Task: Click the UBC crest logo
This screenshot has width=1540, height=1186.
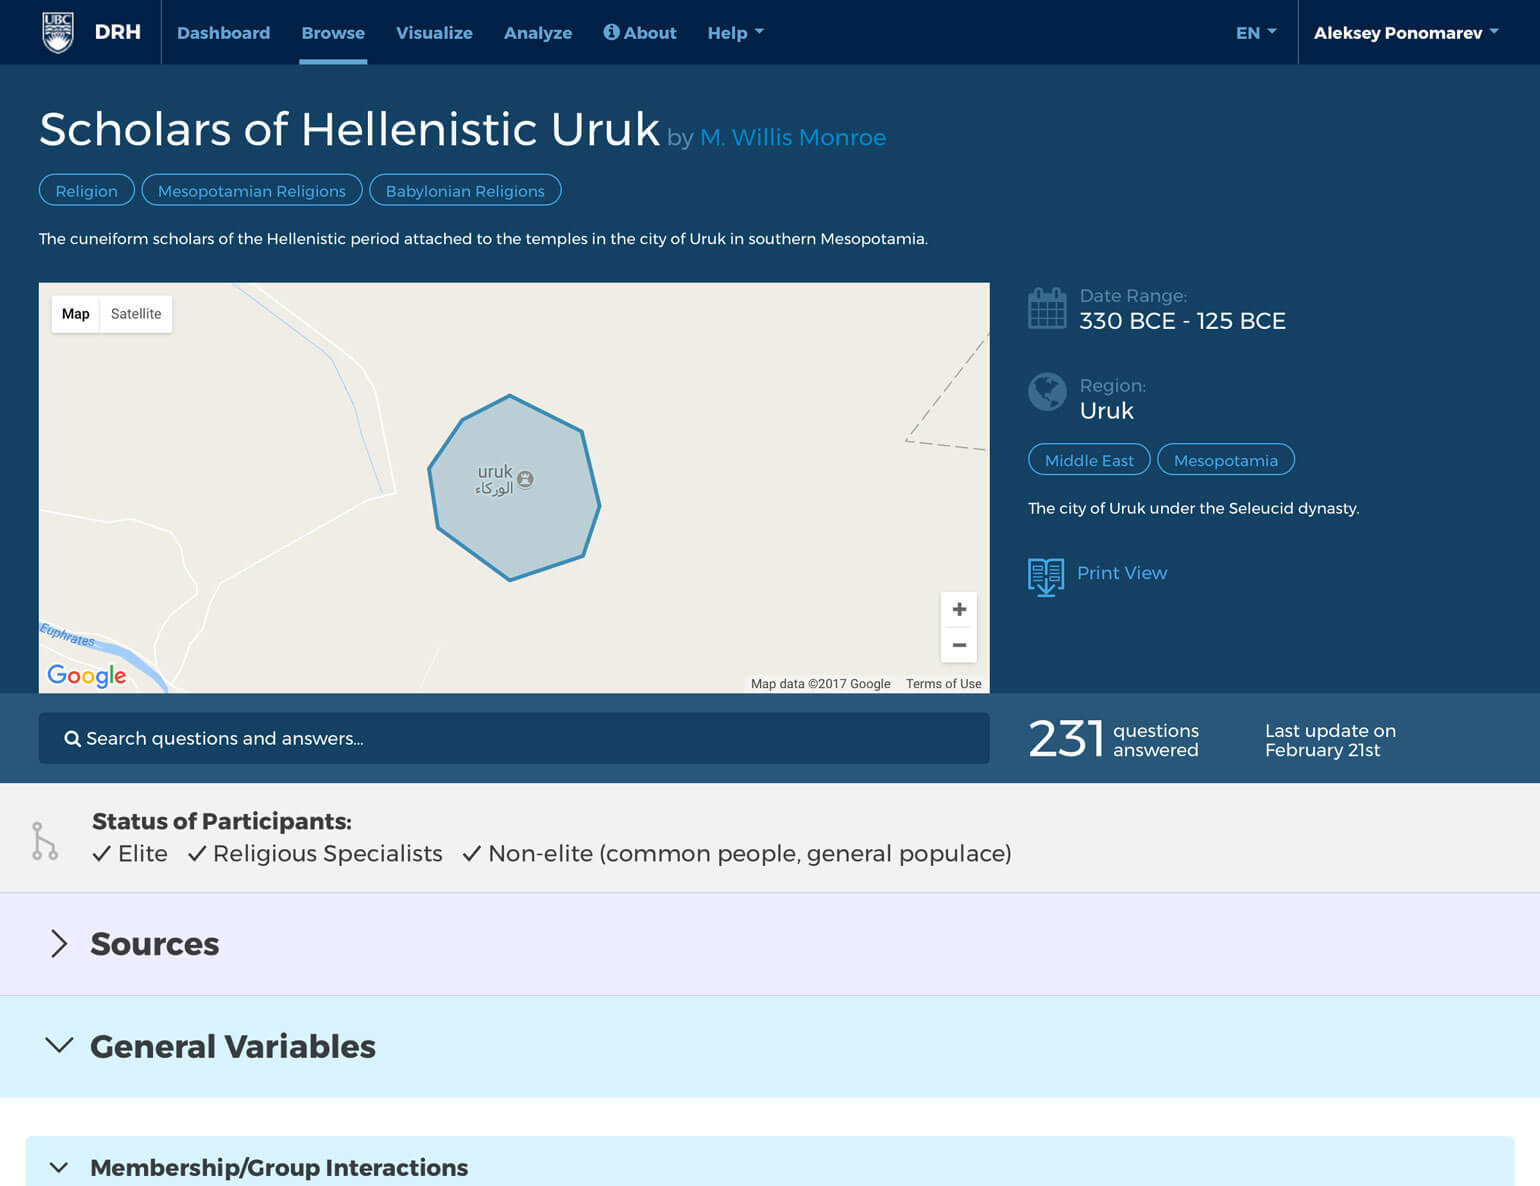Action: [x=58, y=32]
